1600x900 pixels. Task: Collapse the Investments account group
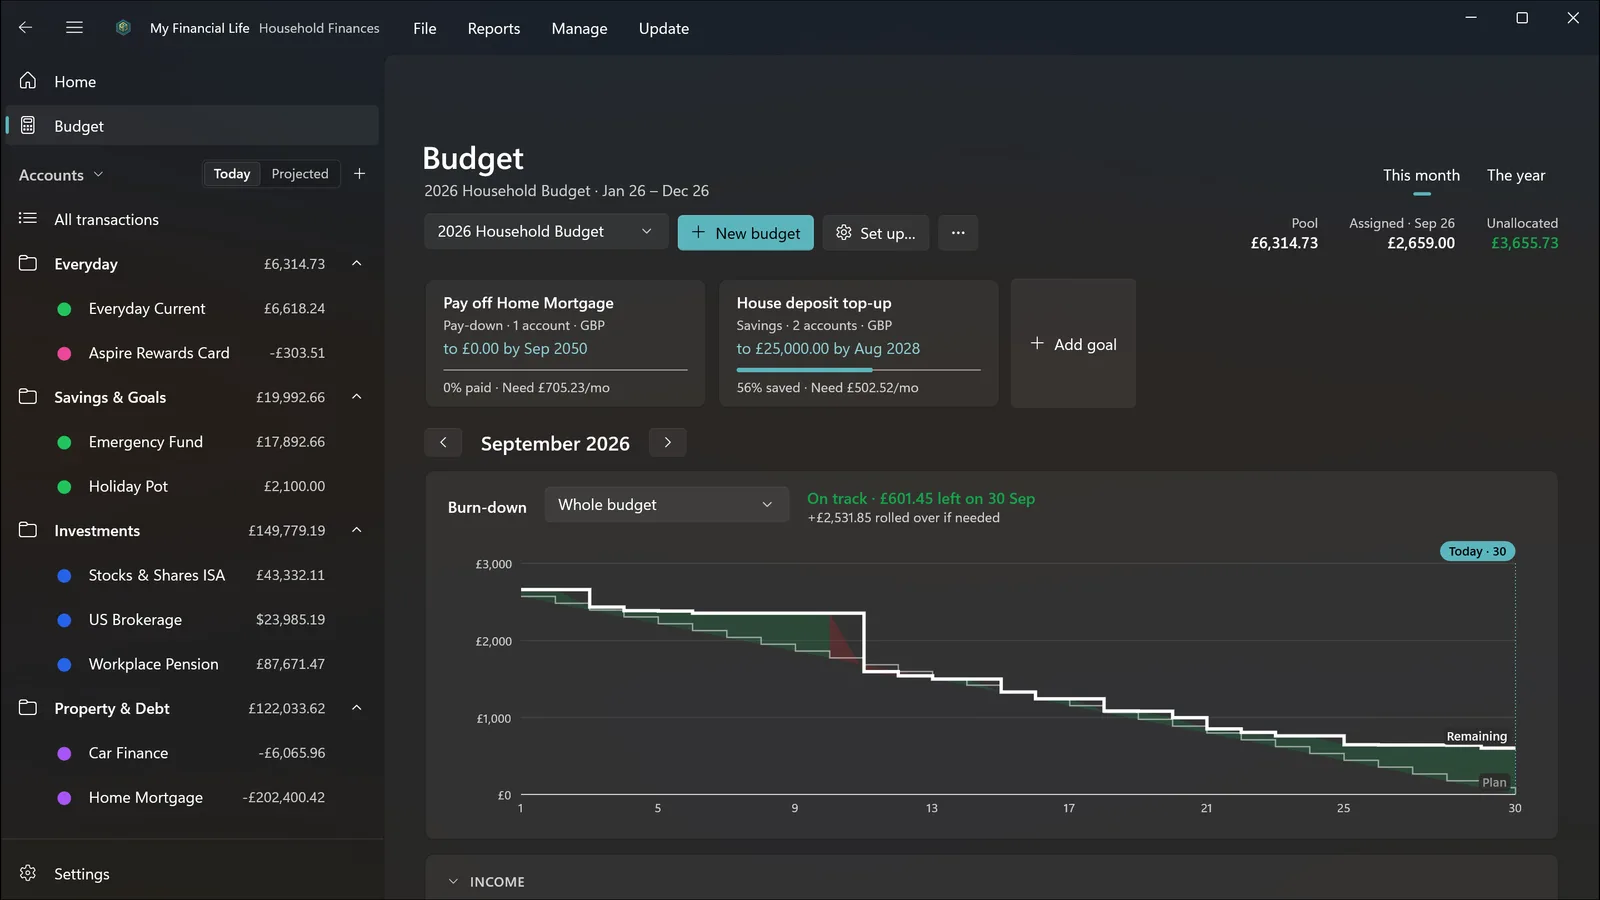357,530
